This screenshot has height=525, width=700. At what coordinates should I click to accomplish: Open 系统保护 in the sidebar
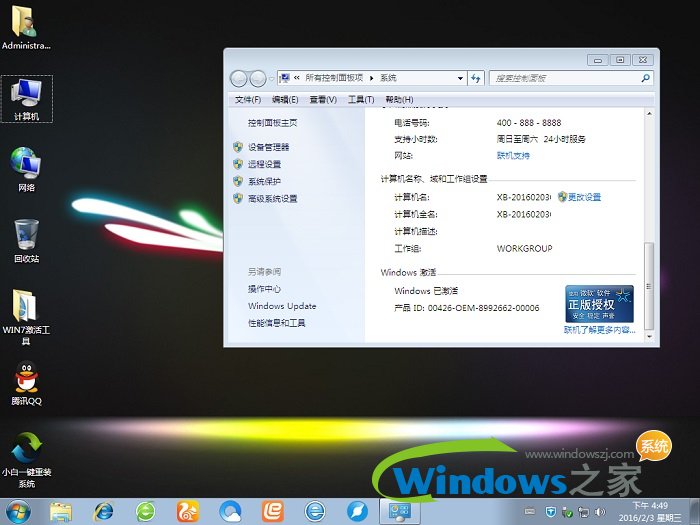[264, 181]
